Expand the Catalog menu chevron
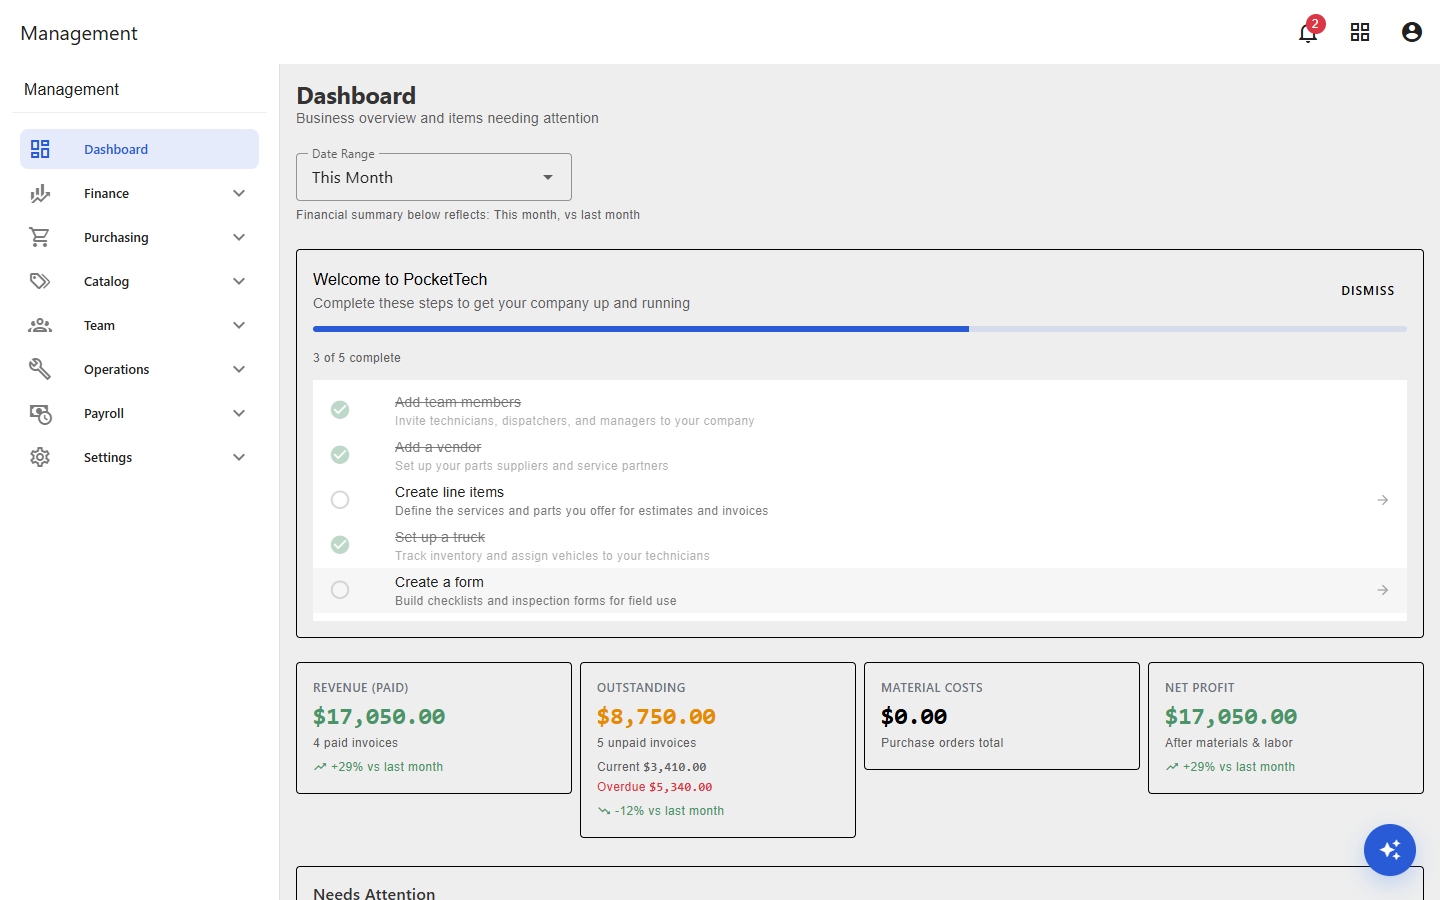The image size is (1440, 900). click(x=239, y=281)
